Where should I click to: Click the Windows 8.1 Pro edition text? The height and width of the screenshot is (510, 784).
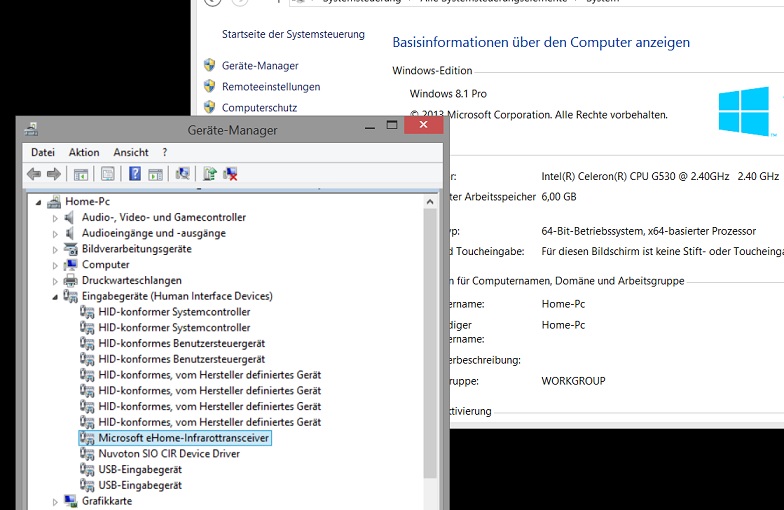(448, 94)
